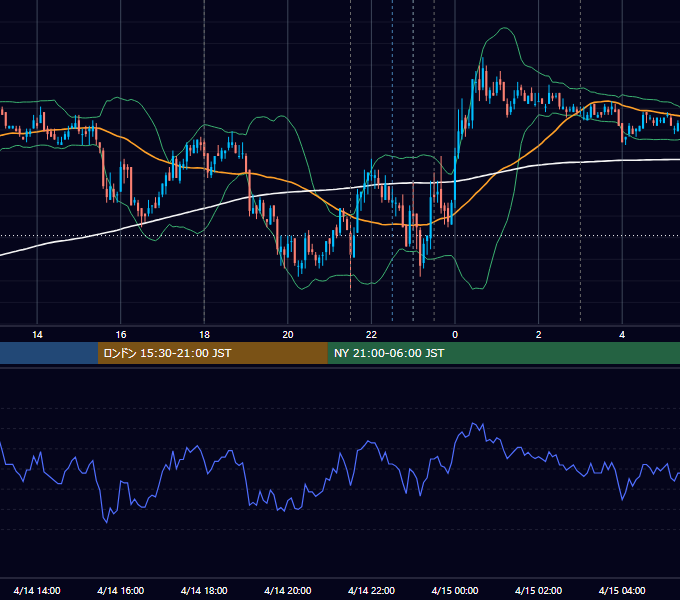Viewport: 680px width, 600px height.
Task: Click the 4/14 22:00 date label
Action: point(371,590)
